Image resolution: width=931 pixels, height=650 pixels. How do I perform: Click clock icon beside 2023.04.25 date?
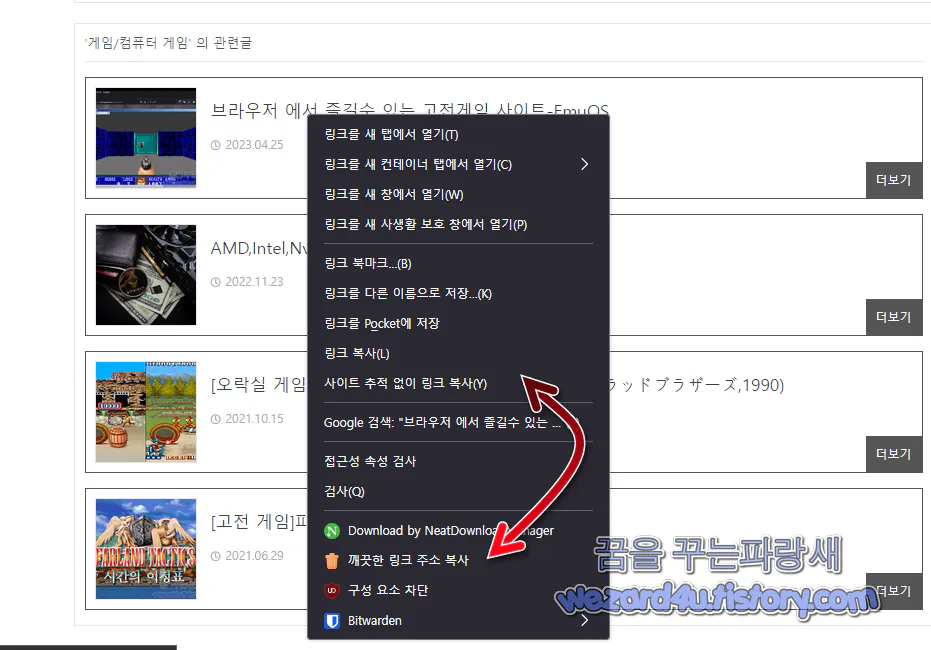(x=216, y=145)
